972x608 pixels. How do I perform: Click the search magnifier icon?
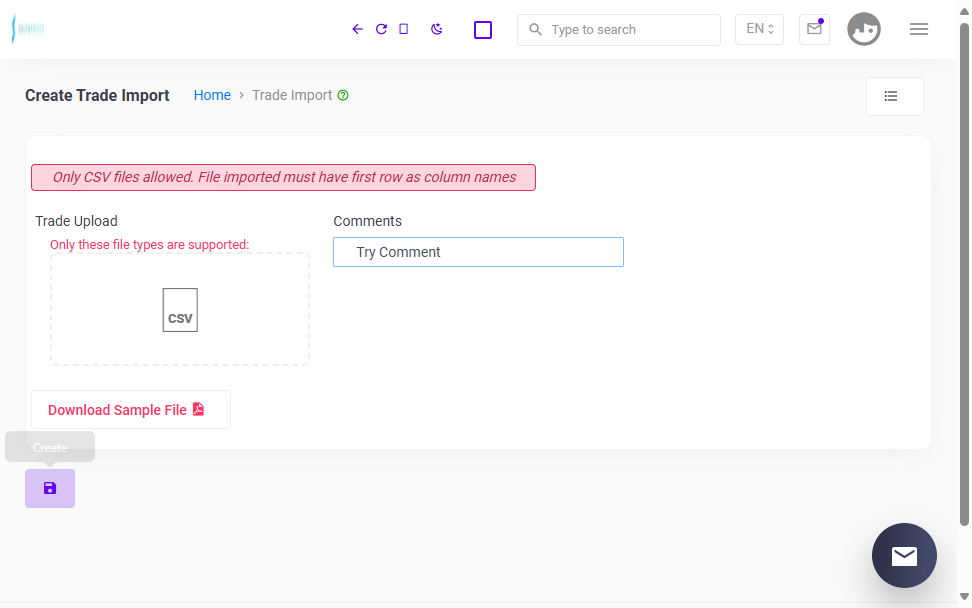tap(536, 29)
